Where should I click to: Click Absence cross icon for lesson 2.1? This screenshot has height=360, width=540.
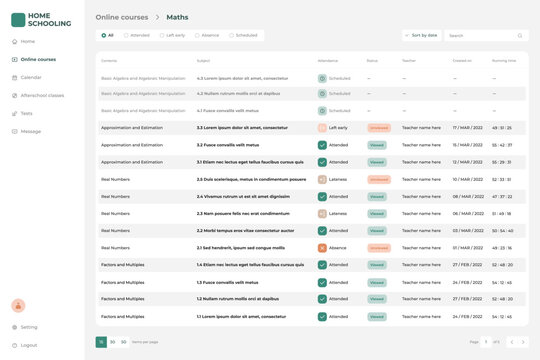click(x=322, y=248)
